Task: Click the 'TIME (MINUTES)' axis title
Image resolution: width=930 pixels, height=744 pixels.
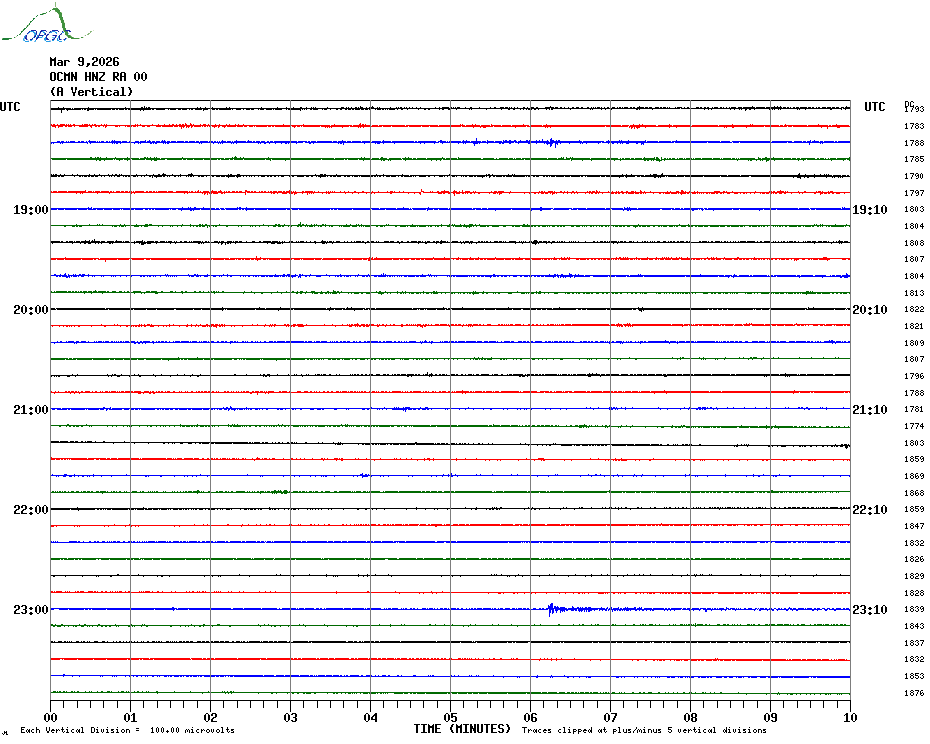Action: [x=462, y=729]
